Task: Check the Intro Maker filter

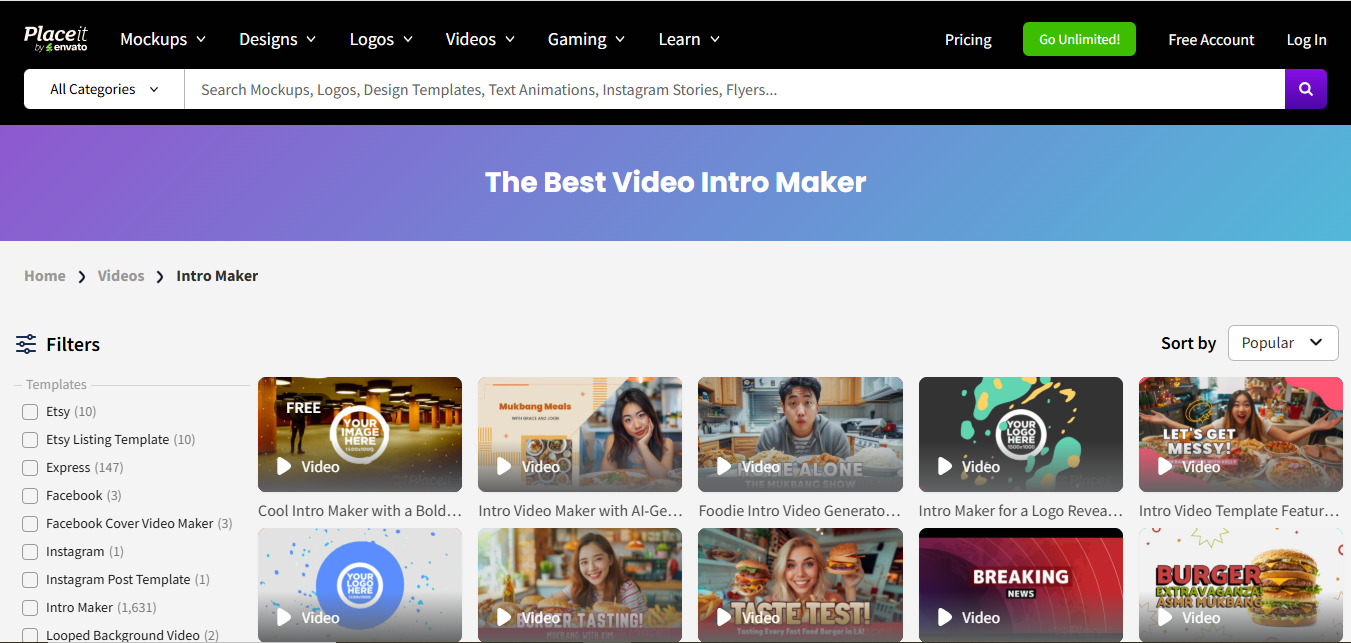Action: coord(29,607)
